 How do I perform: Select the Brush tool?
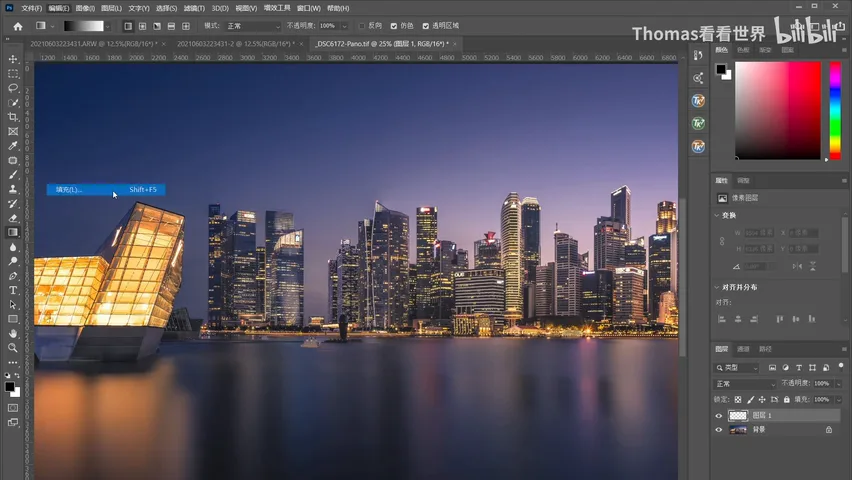(13, 175)
